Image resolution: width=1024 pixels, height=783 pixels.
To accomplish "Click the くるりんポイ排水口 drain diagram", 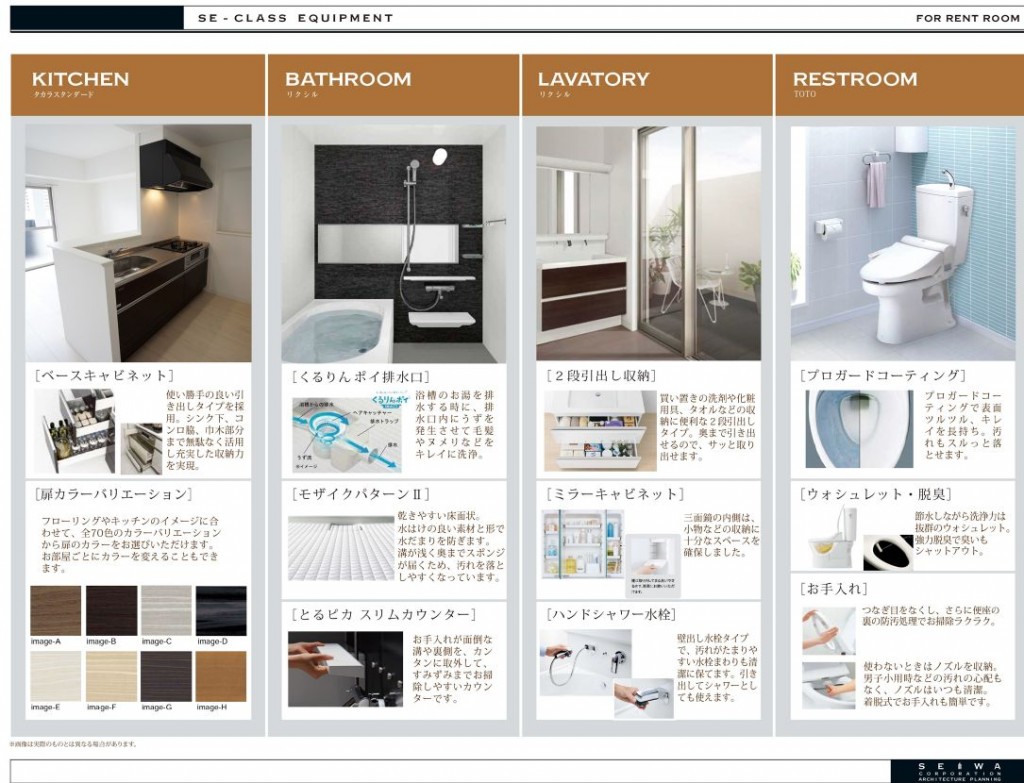I will pyautogui.click(x=347, y=430).
